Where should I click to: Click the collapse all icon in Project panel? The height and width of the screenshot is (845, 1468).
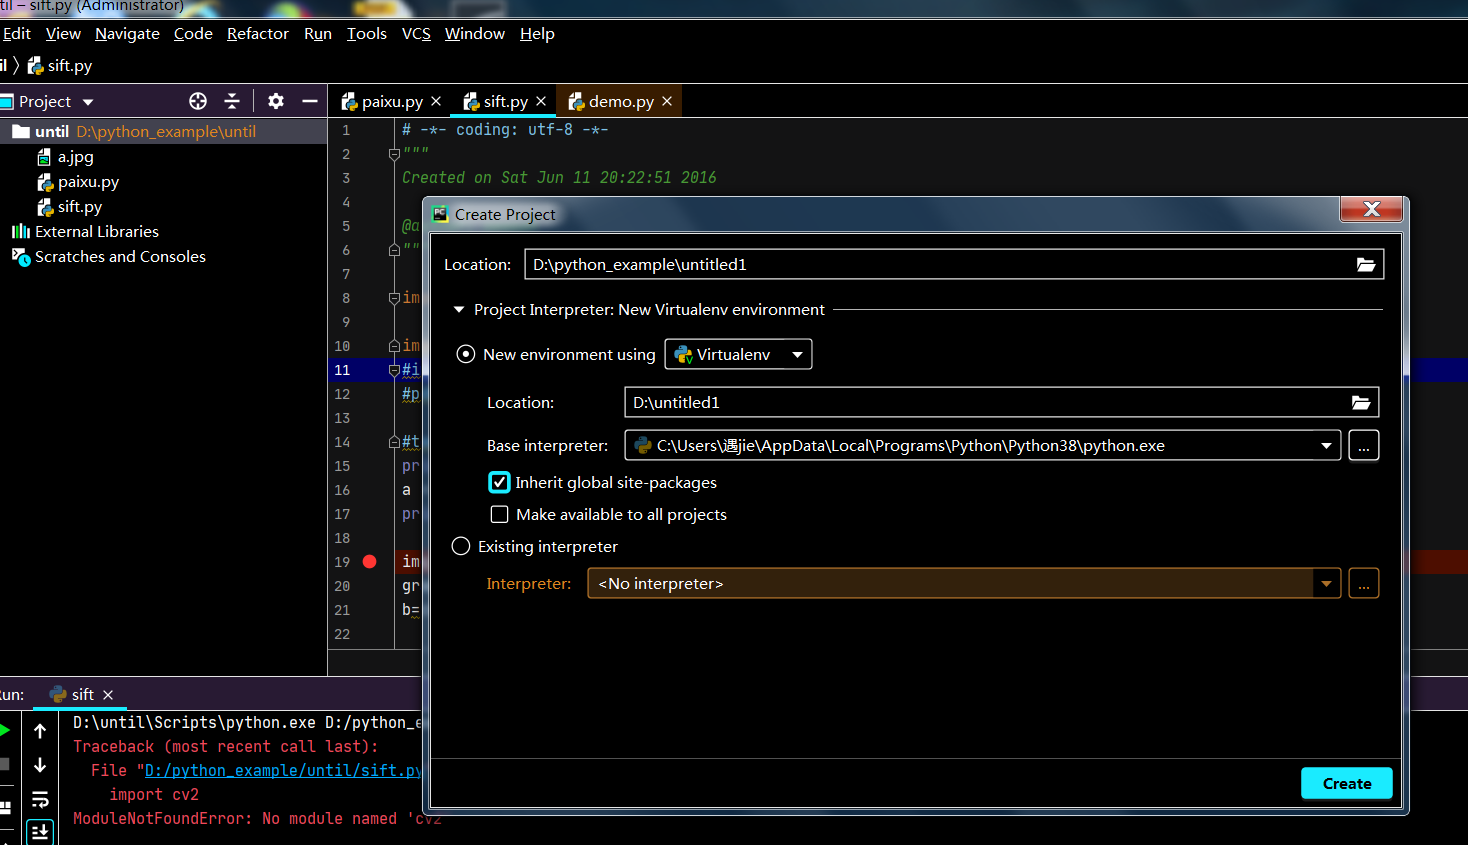click(x=232, y=101)
